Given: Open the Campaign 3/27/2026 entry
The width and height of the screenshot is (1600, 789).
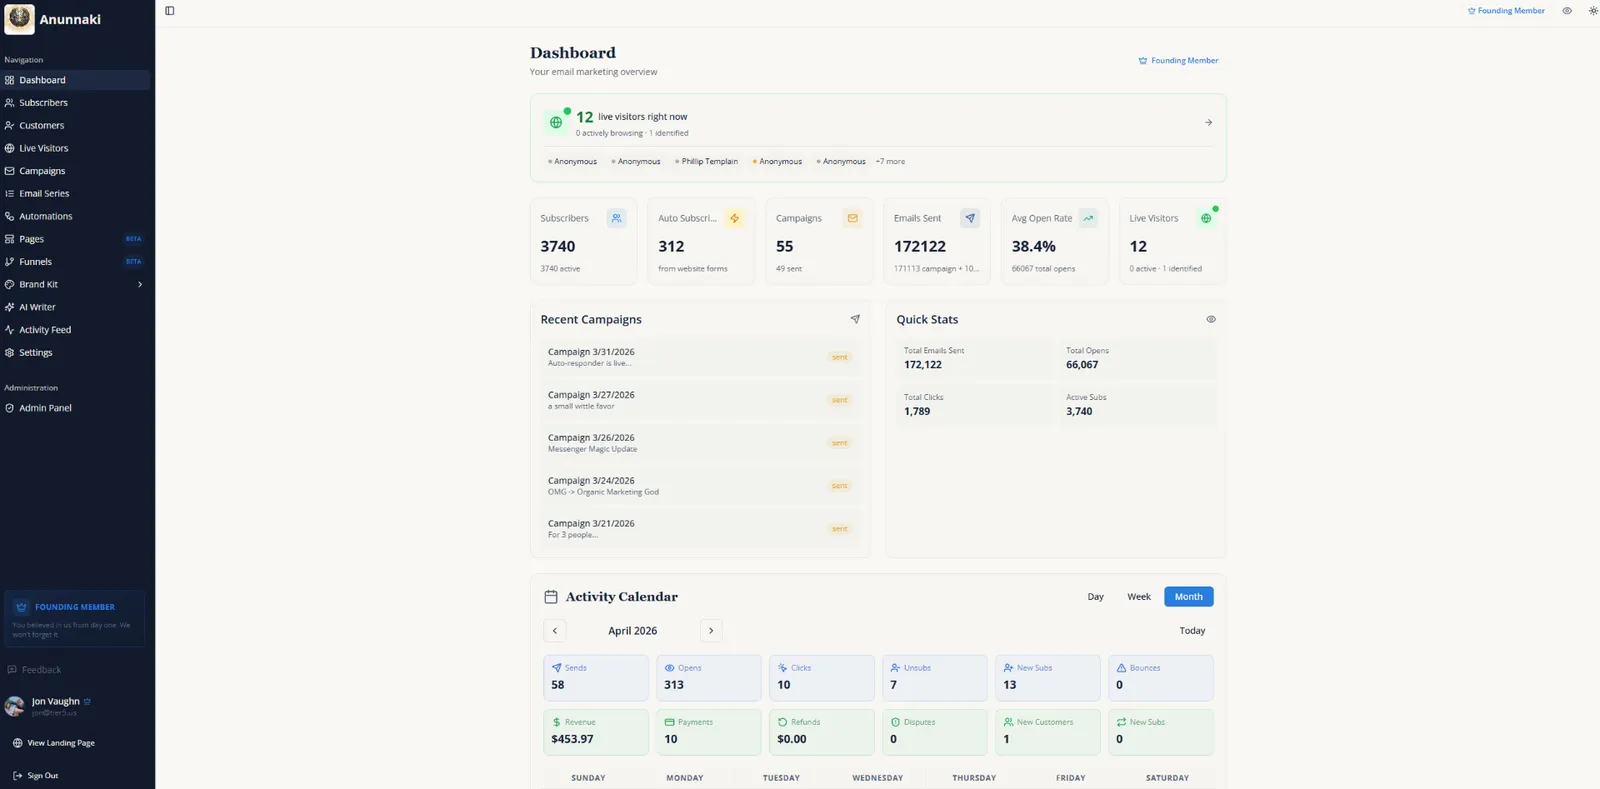Looking at the screenshot, I should [x=700, y=400].
